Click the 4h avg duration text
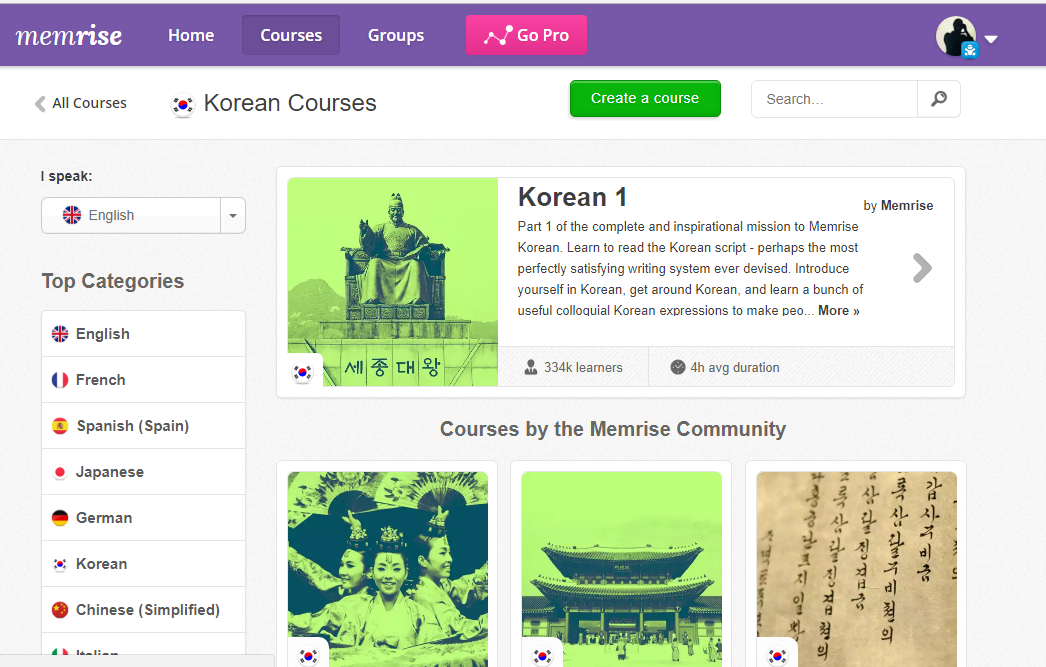The image size is (1046, 667). (734, 368)
